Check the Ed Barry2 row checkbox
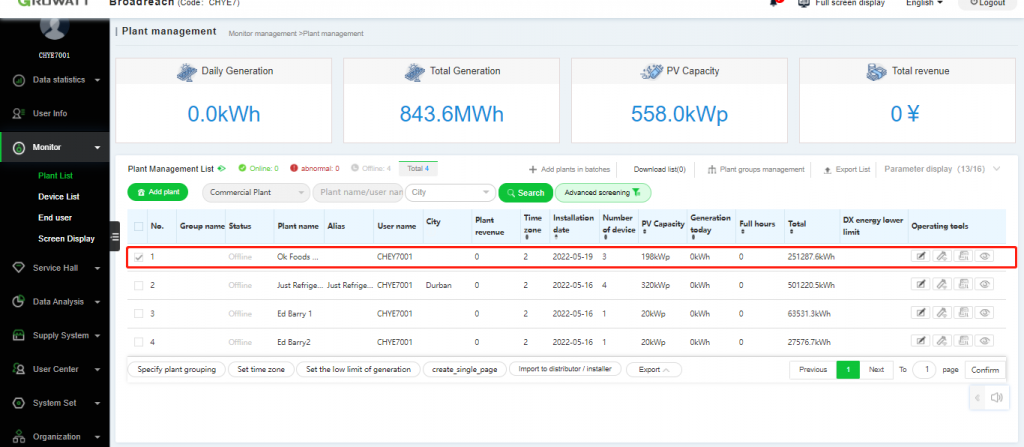 click(138, 342)
